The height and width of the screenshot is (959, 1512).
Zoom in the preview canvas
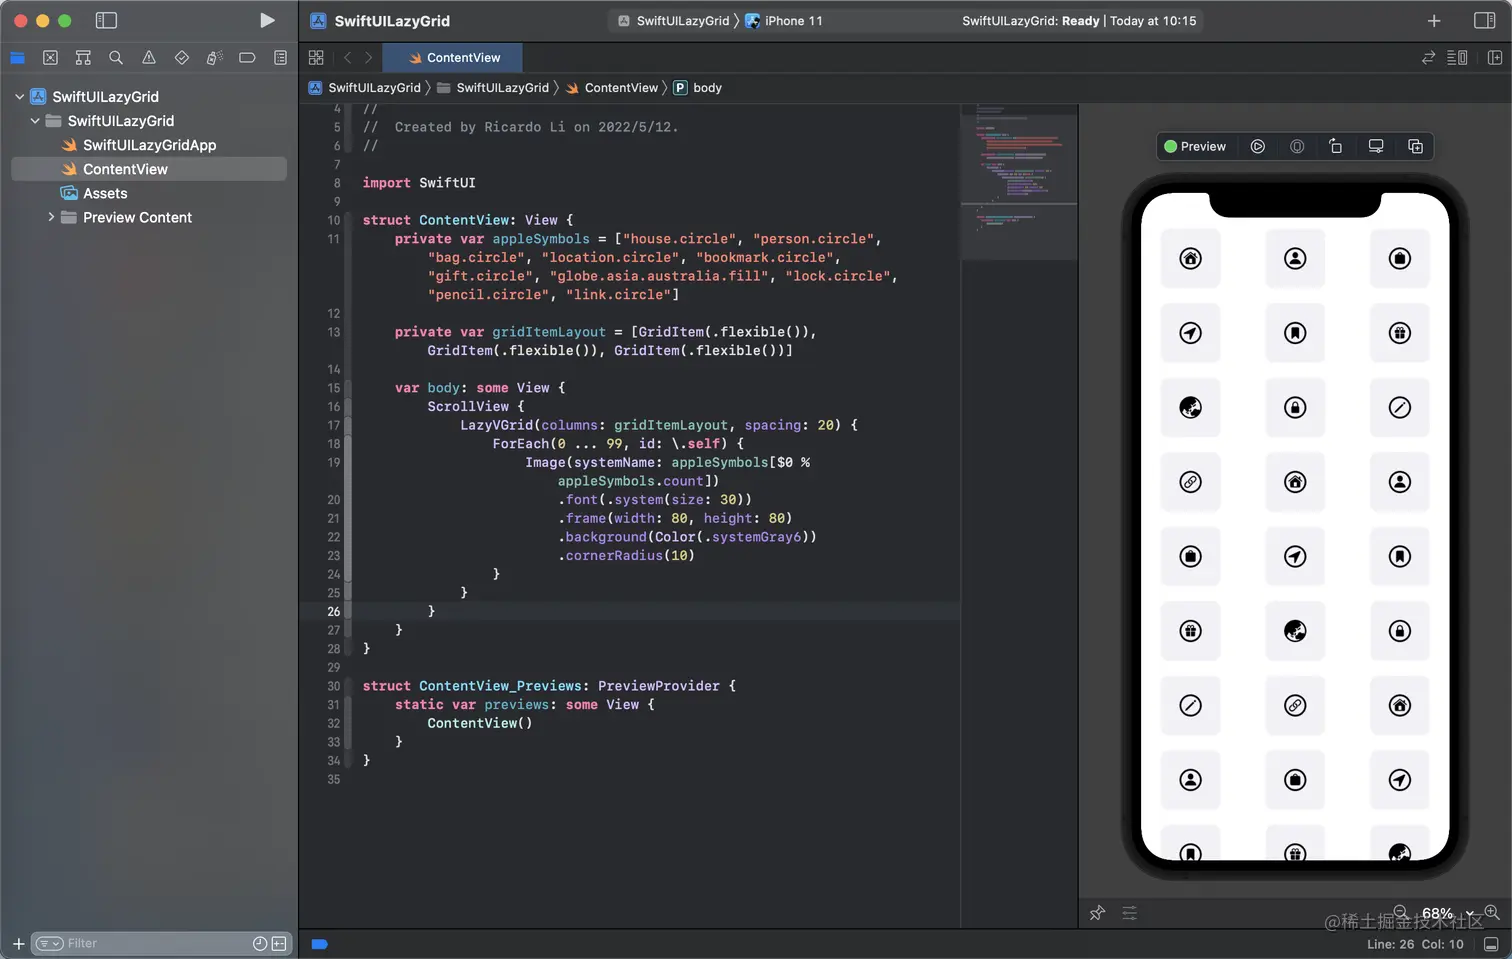click(x=1492, y=912)
